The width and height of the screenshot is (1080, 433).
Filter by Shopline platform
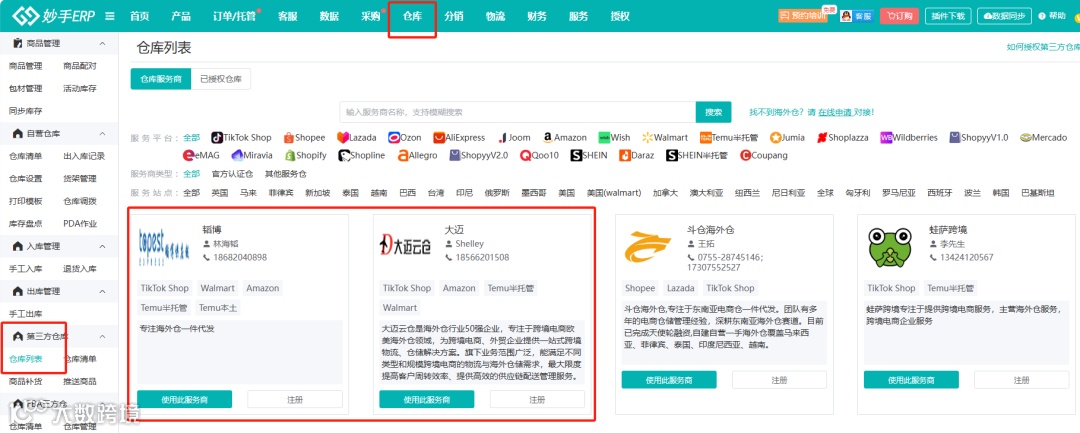(x=362, y=156)
